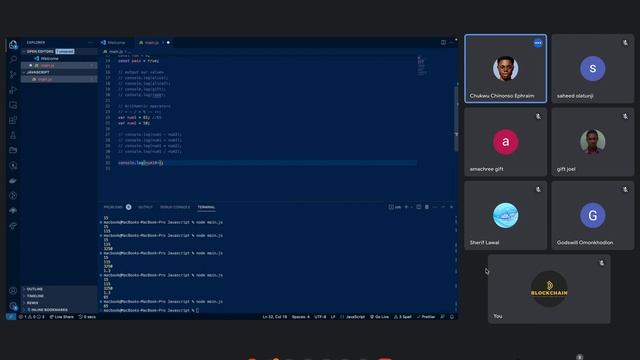Split the terminal panel
The image size is (640, 360).
(419, 207)
